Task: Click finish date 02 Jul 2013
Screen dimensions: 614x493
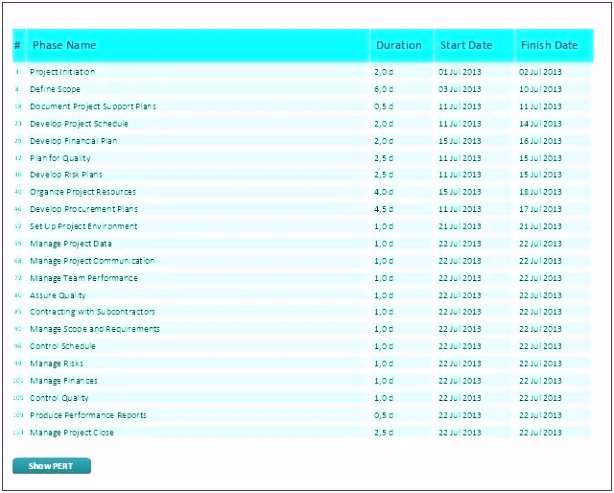Action: pos(540,72)
